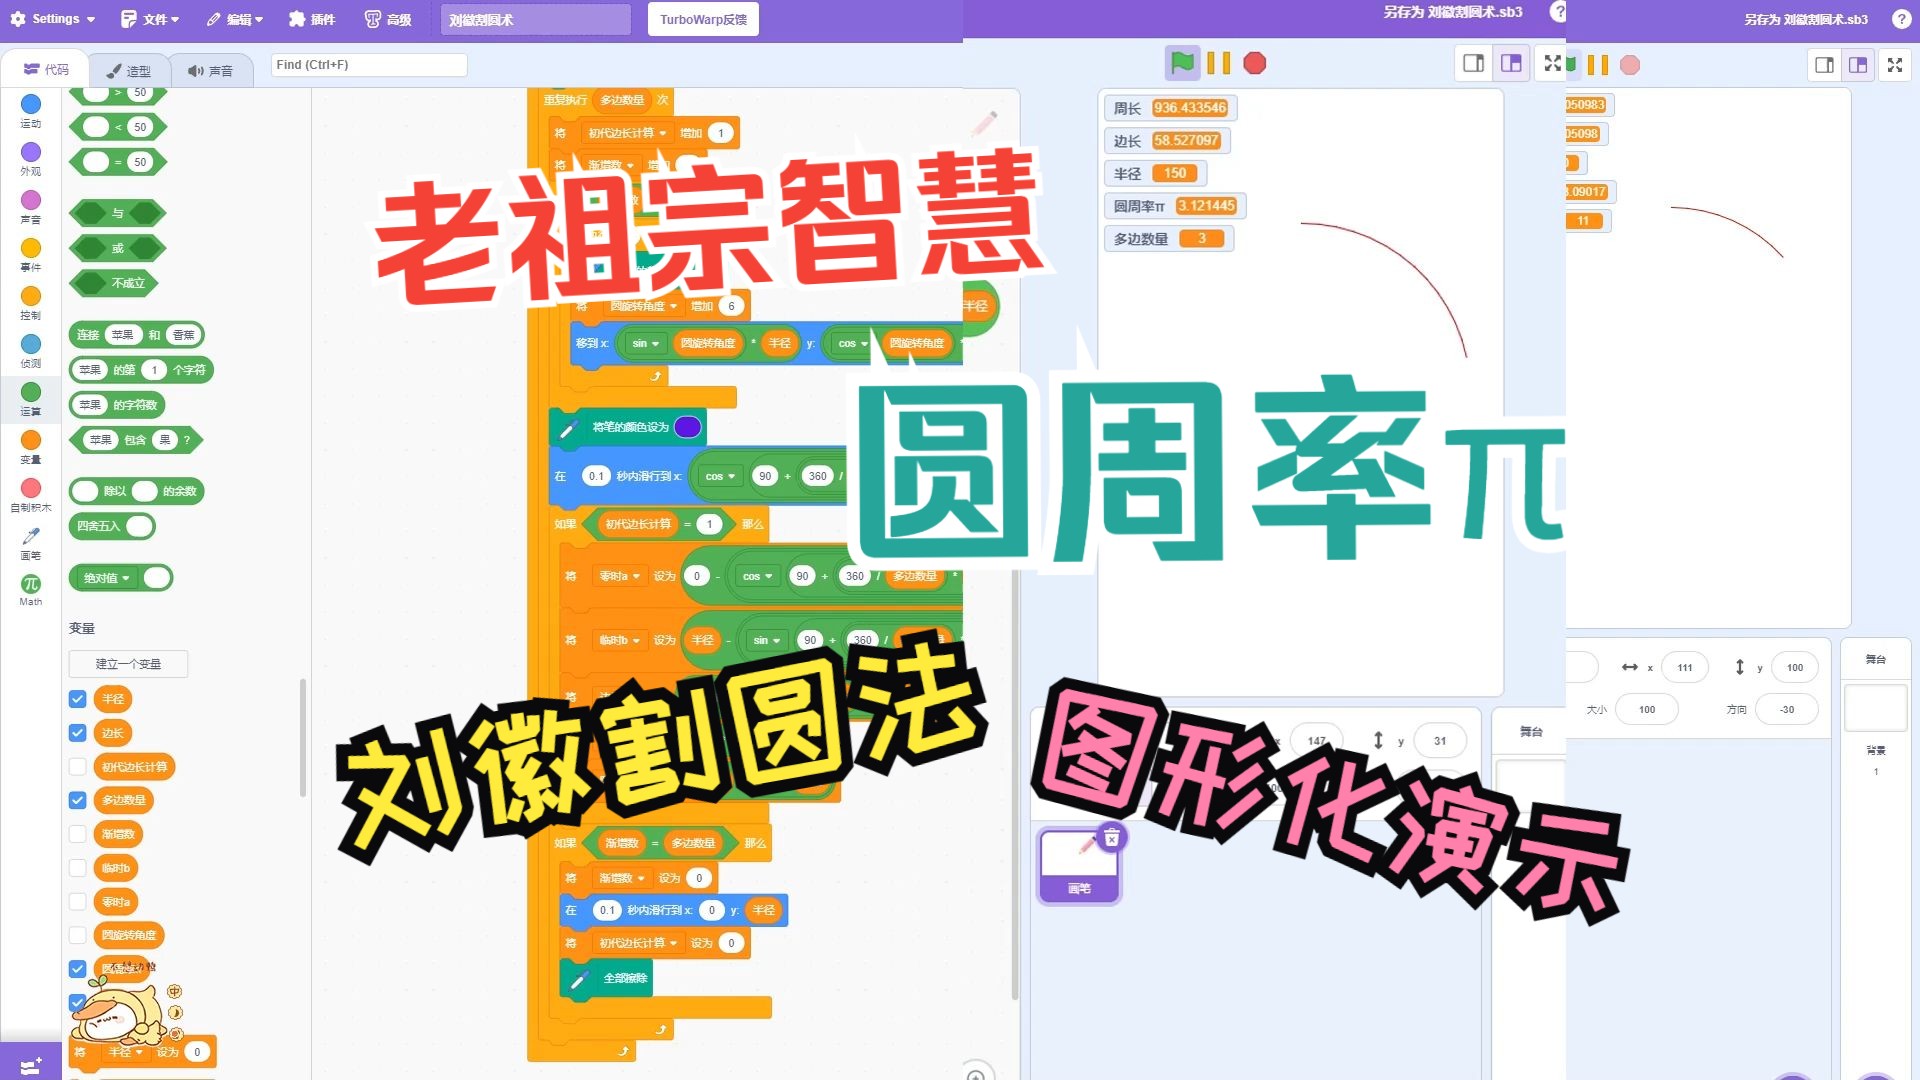The height and width of the screenshot is (1080, 1920).
Task: Select the 运算 block category
Action: (31, 398)
